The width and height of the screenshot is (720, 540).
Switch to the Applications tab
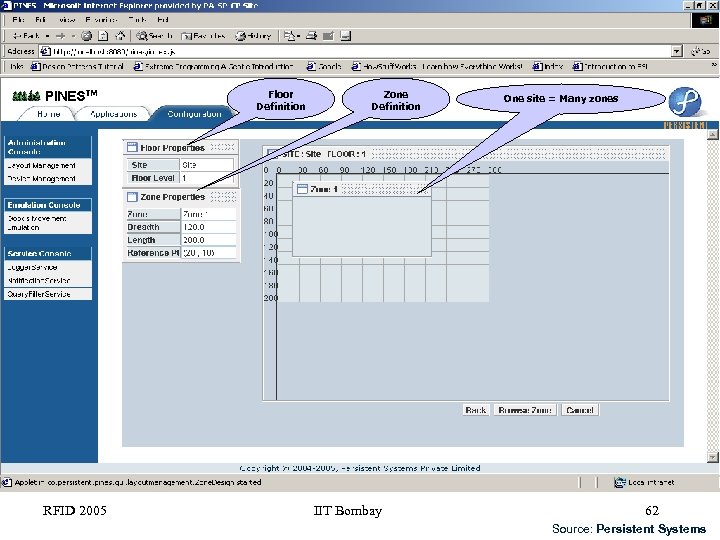(x=113, y=114)
